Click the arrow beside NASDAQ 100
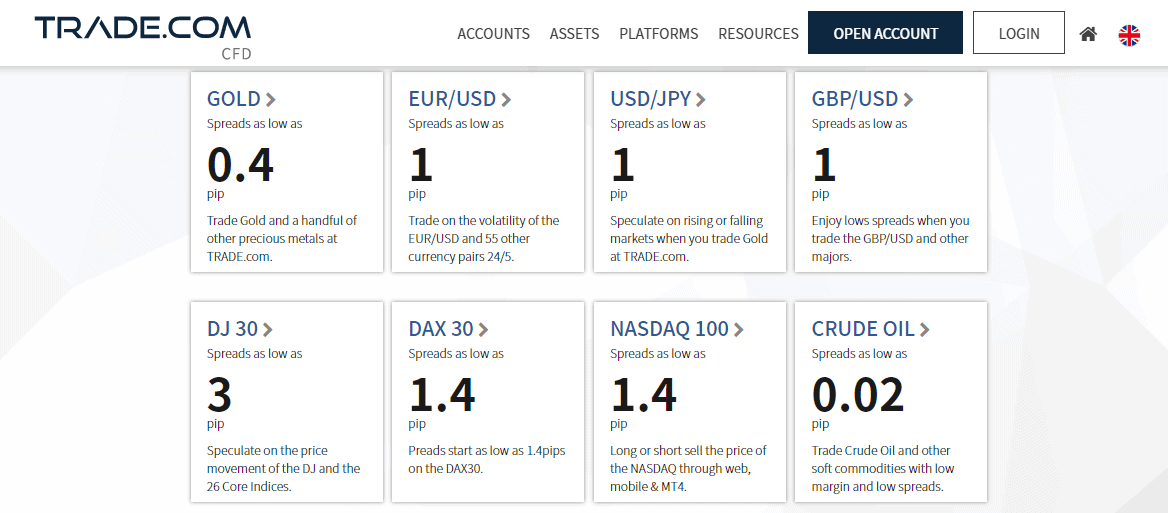Image resolution: width=1168 pixels, height=513 pixels. click(738, 329)
